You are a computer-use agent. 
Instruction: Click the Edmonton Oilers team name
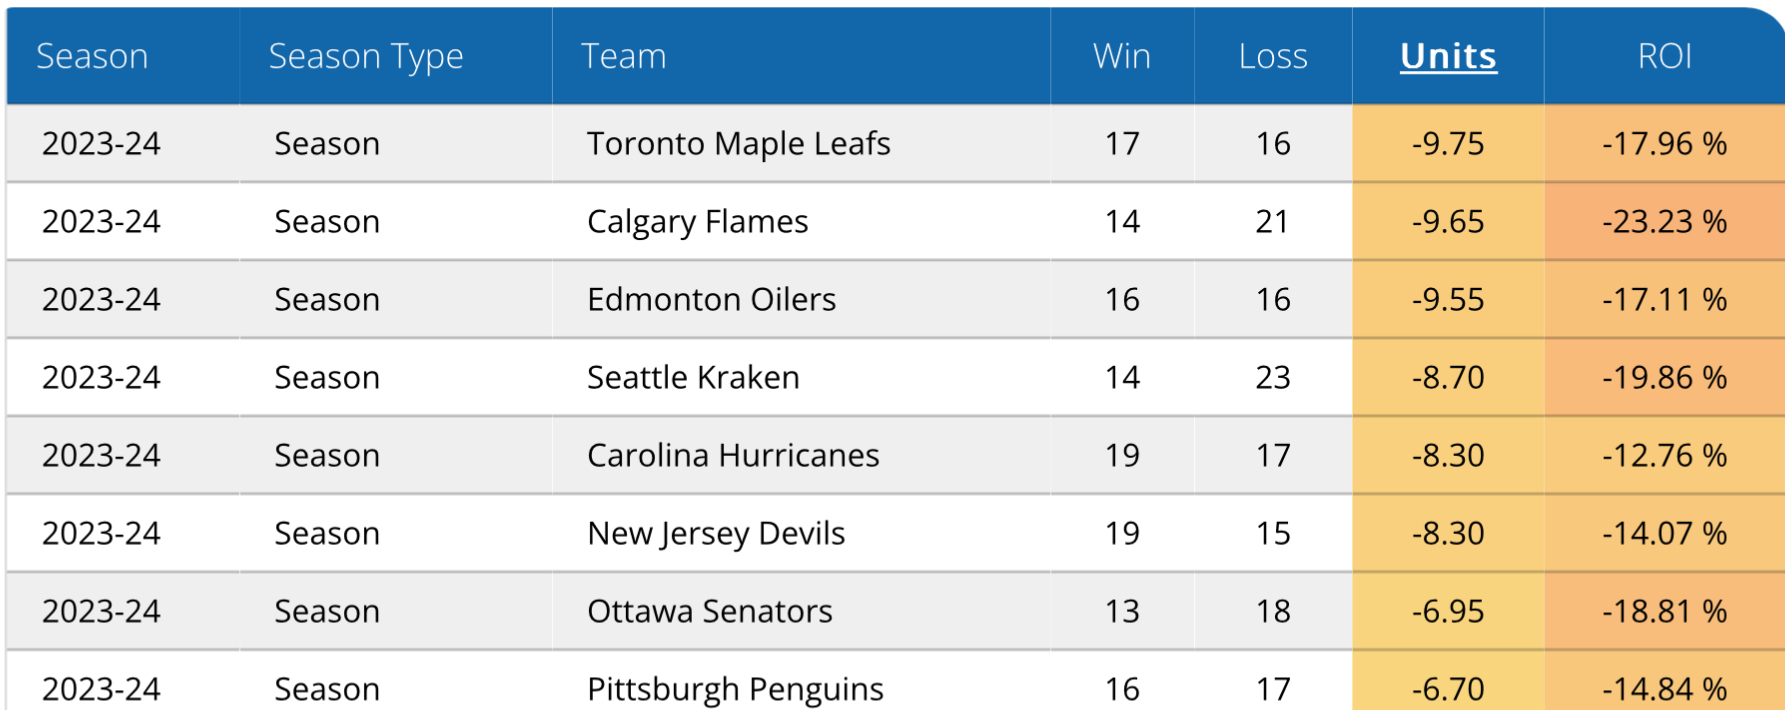tap(711, 300)
